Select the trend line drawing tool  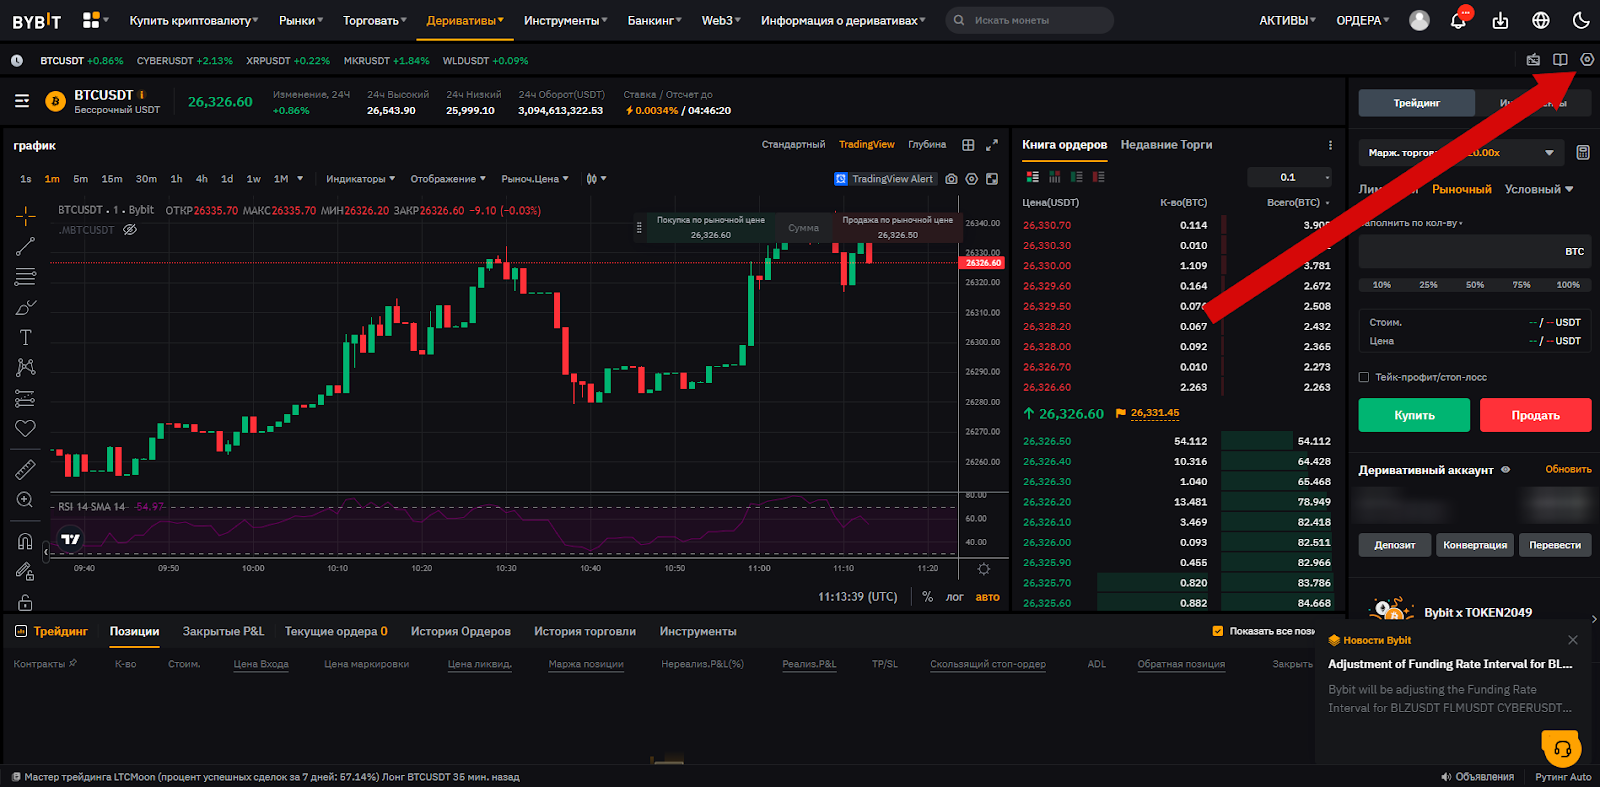point(26,246)
